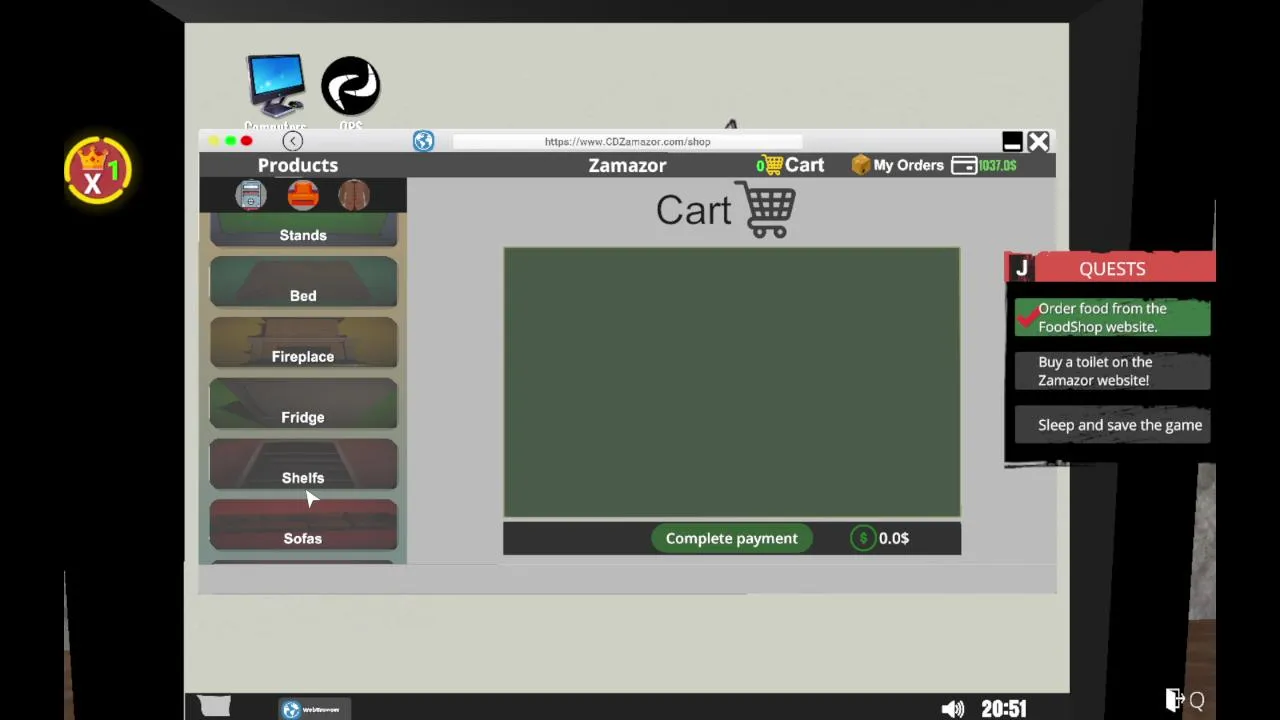Click the 20:51 taskbar clock
The image size is (1280, 720).
1003,709
